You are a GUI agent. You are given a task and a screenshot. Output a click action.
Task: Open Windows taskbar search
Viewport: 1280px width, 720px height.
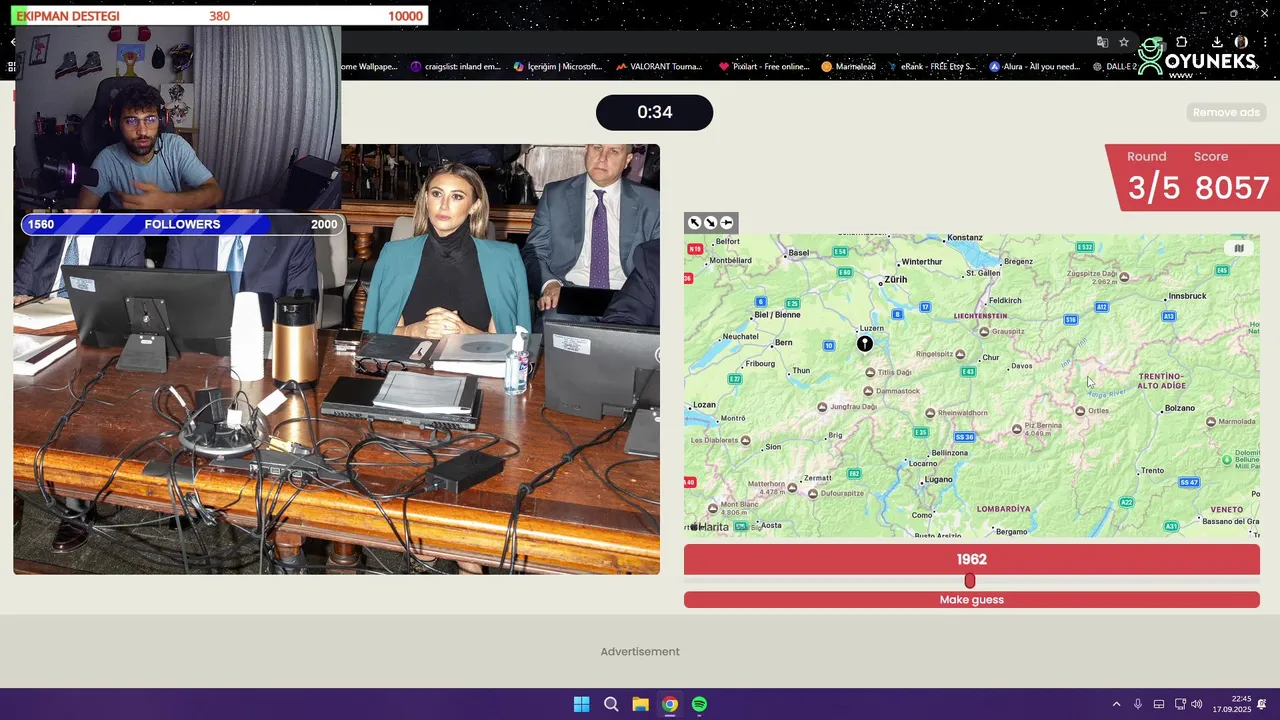[x=611, y=704]
